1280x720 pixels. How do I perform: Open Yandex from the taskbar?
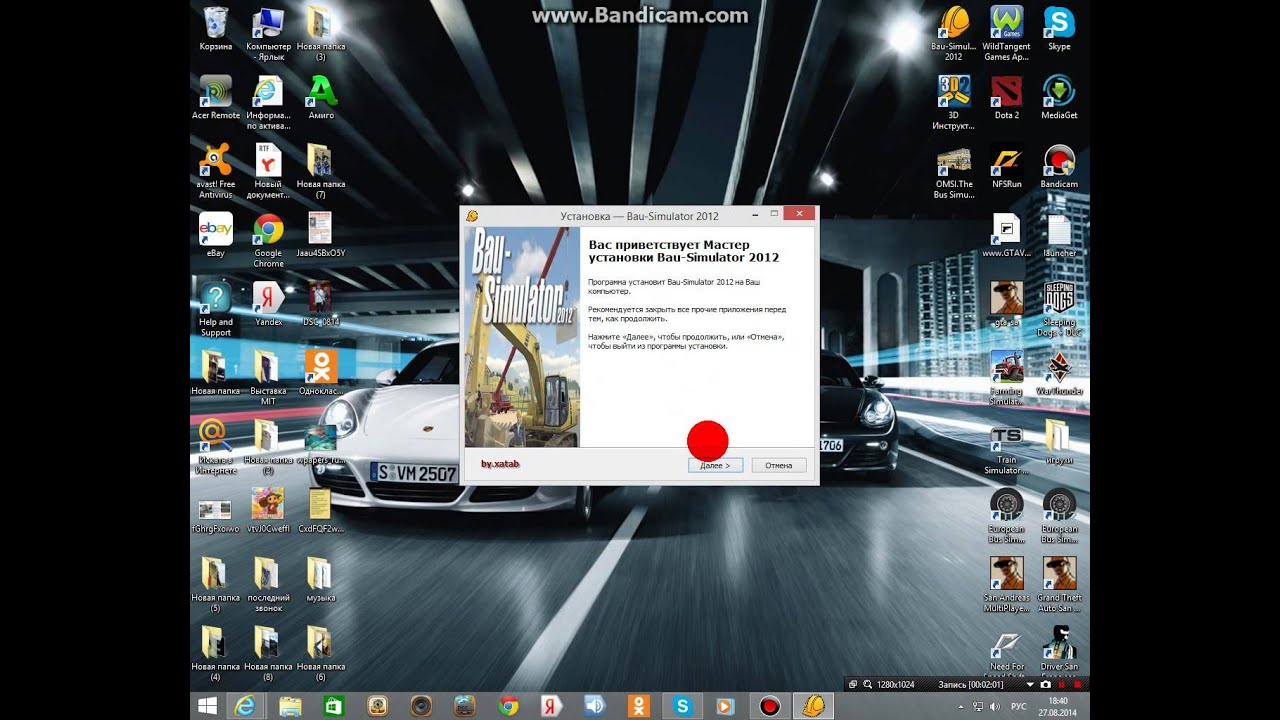pyautogui.click(x=551, y=706)
